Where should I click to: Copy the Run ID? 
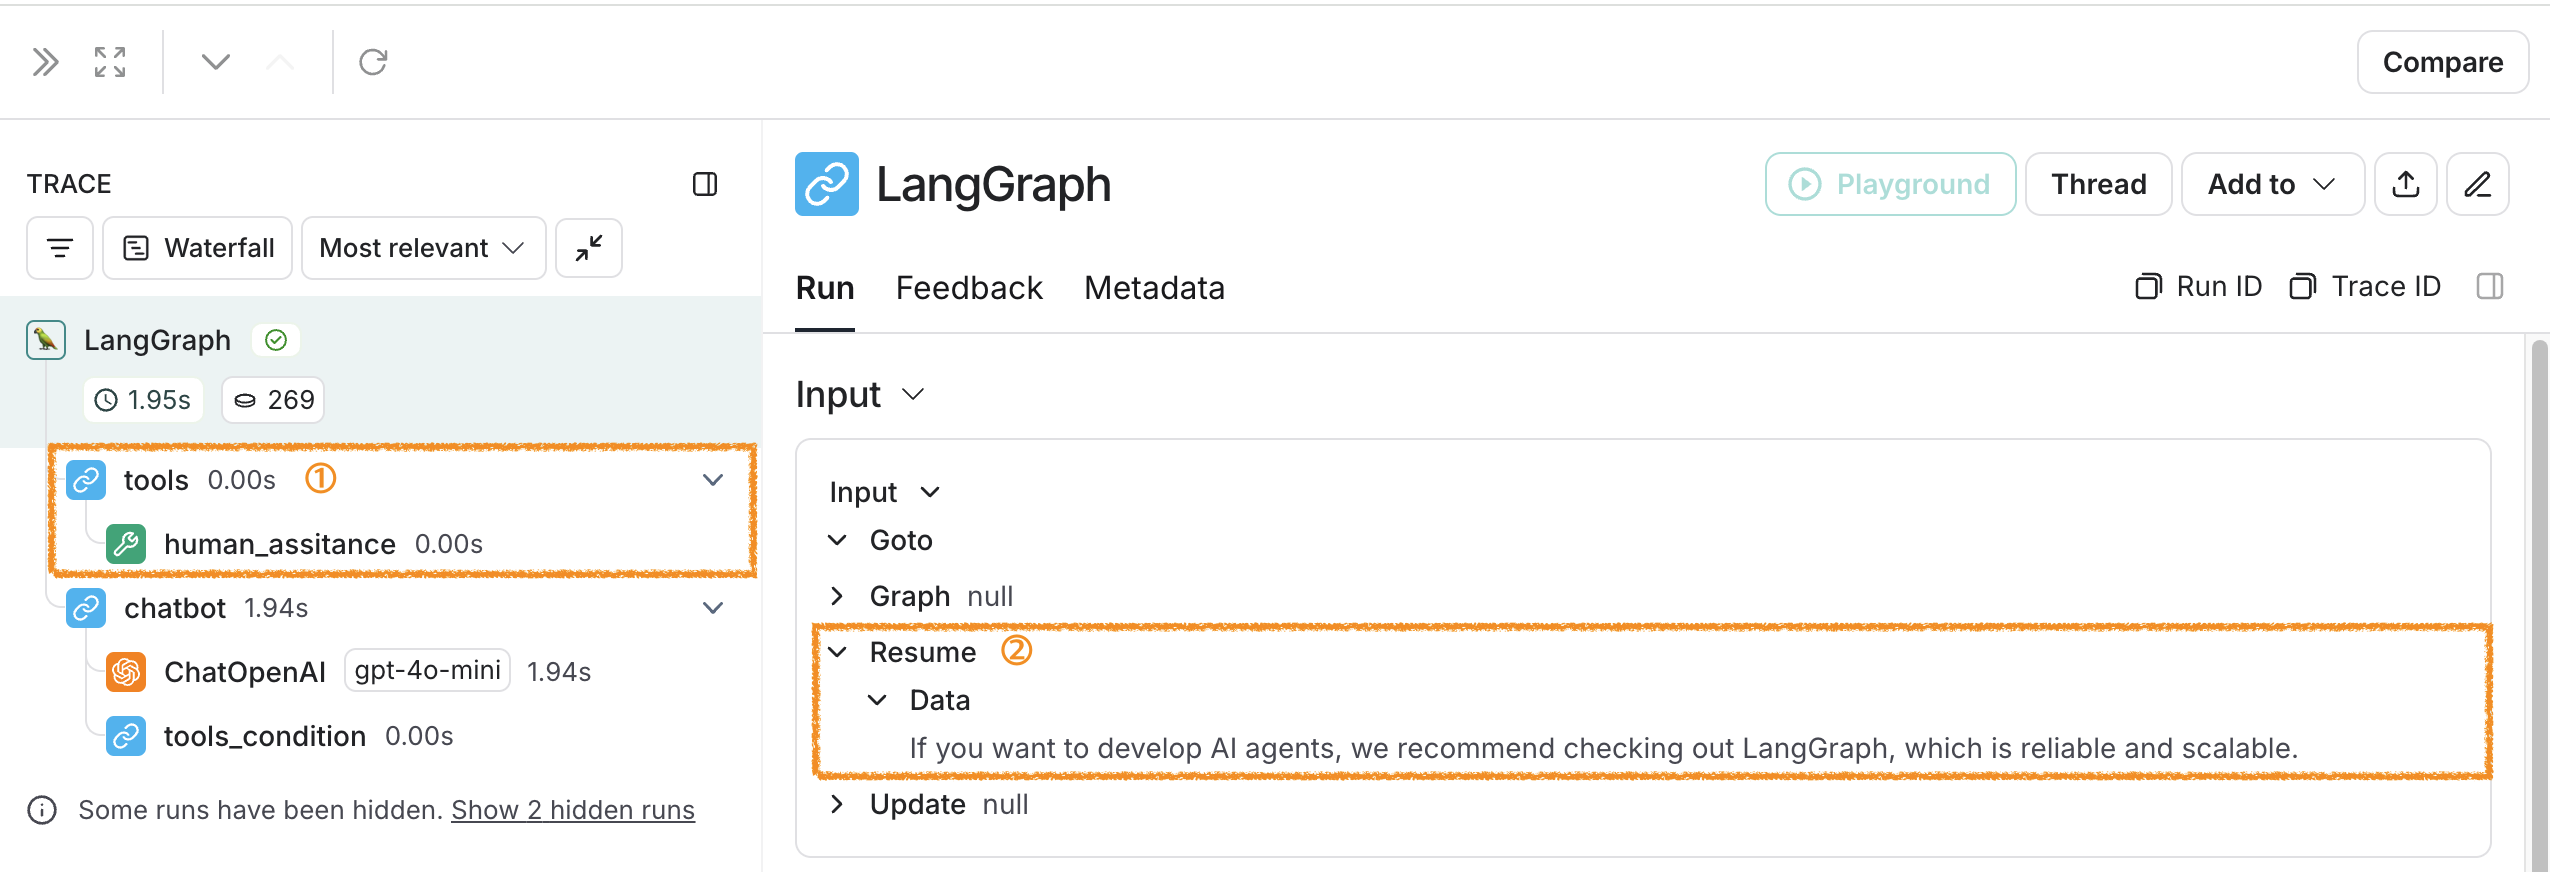[2198, 287]
